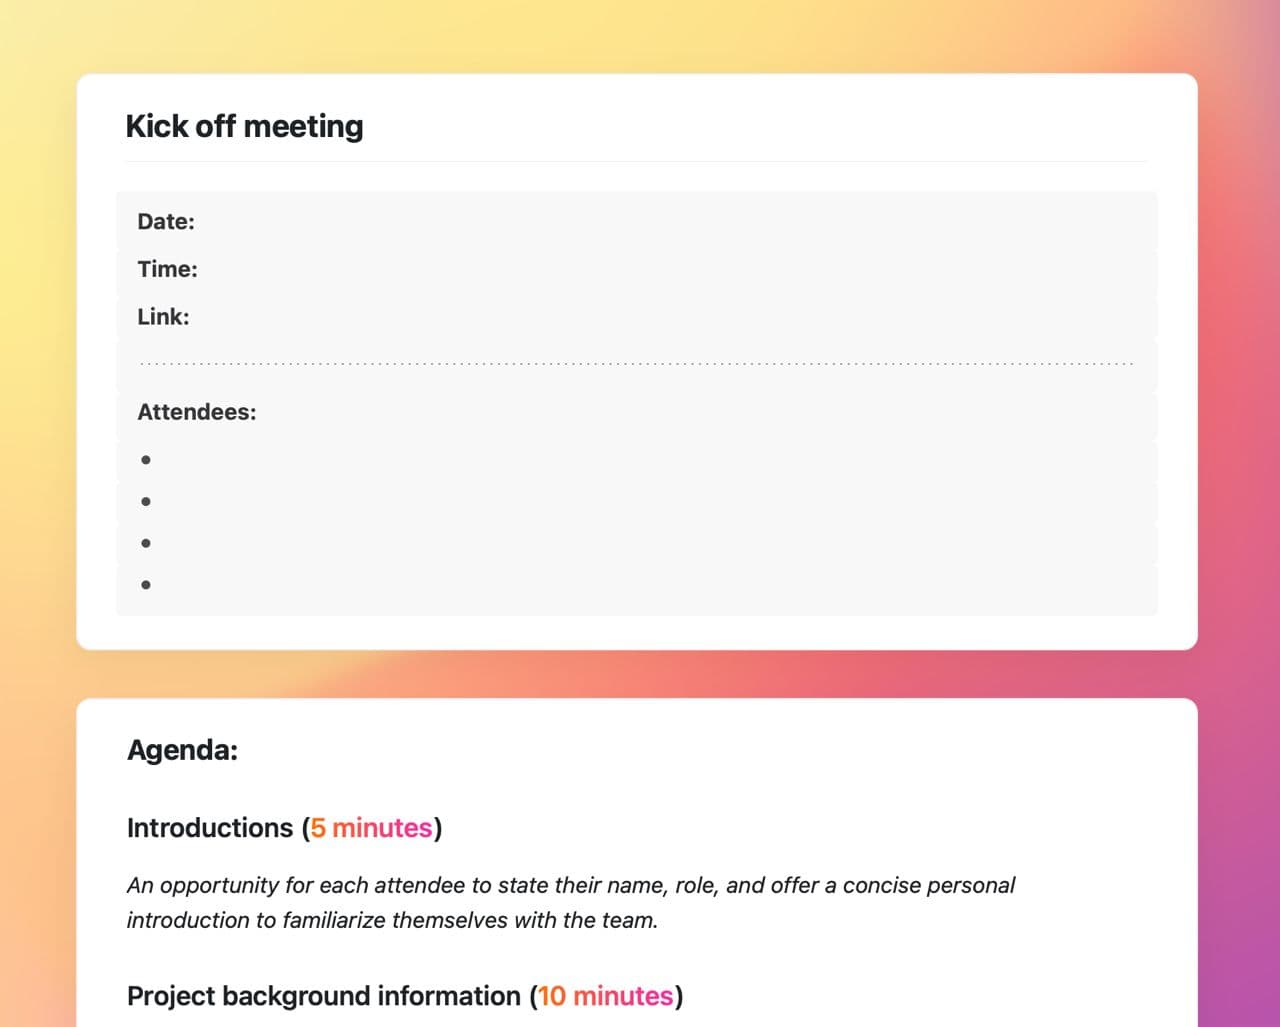Select the third attendee bullet point
The image size is (1280, 1027).
tap(146, 543)
